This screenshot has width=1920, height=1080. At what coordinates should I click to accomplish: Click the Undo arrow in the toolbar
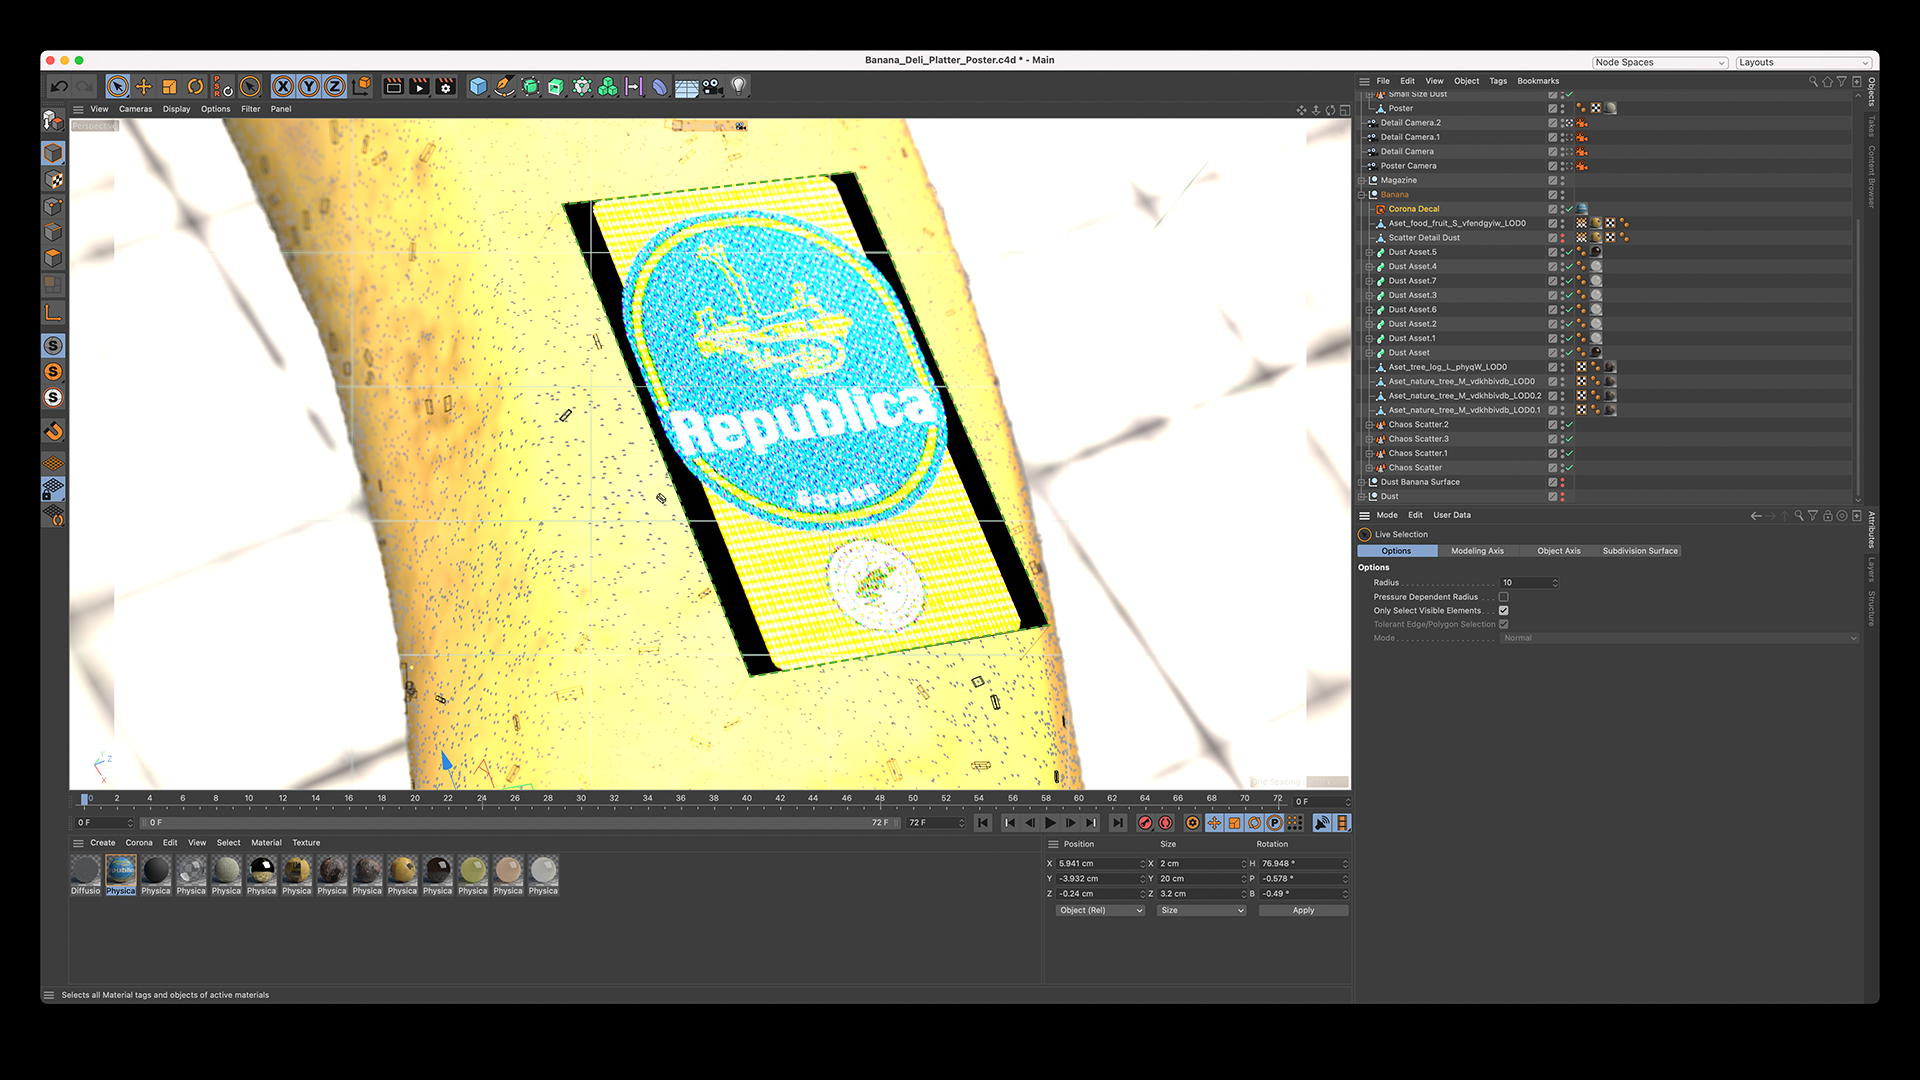(59, 87)
